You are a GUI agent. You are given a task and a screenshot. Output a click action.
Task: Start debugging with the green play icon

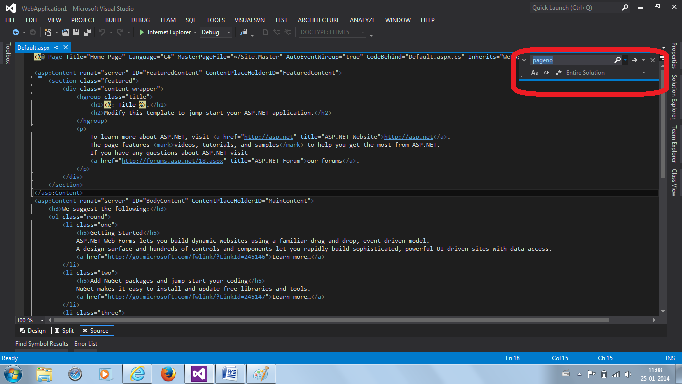coord(141,32)
